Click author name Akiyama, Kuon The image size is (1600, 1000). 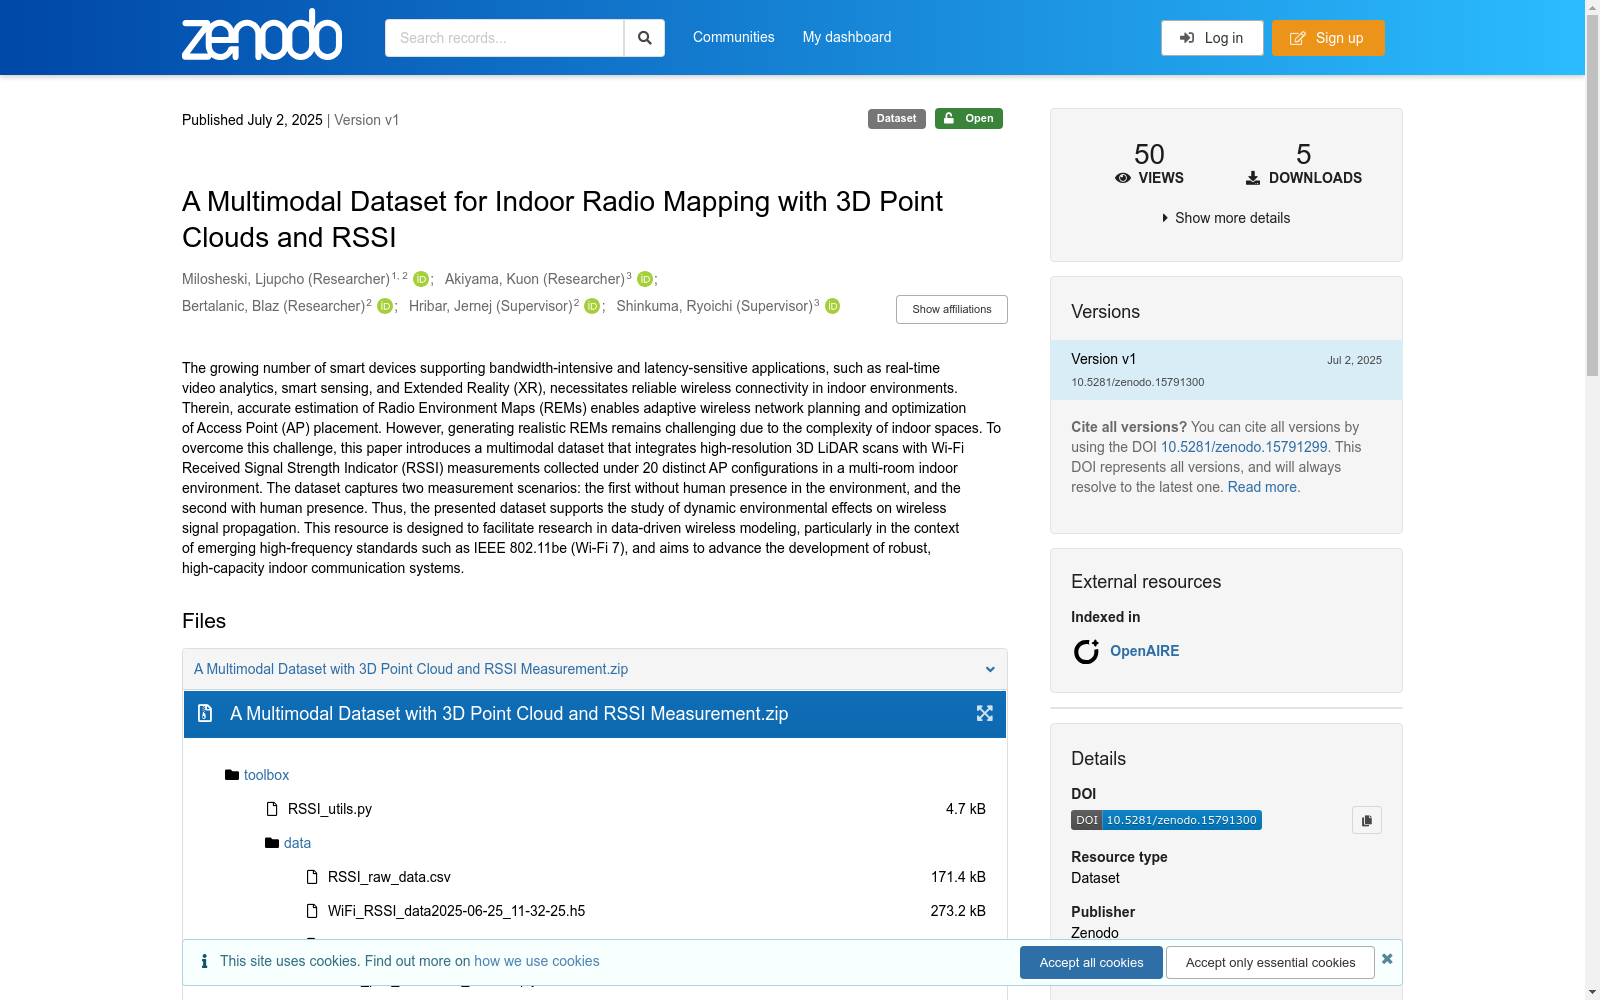click(x=535, y=279)
